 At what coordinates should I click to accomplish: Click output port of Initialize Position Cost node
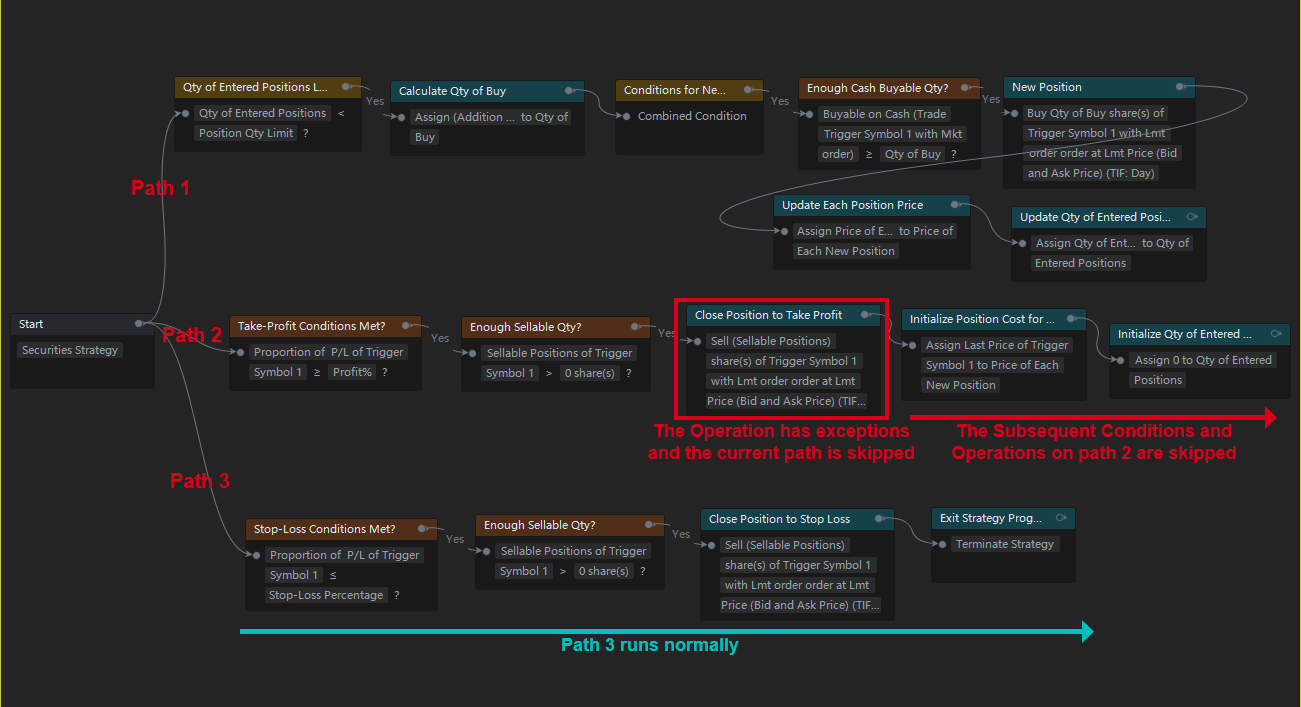[1071, 319]
